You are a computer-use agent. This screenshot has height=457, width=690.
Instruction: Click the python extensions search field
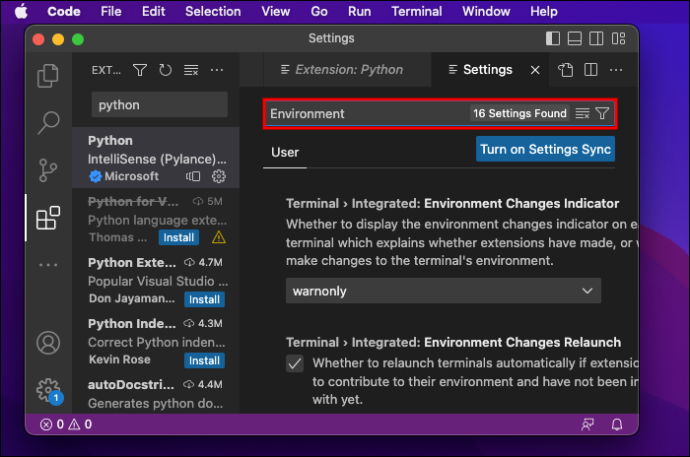point(159,105)
